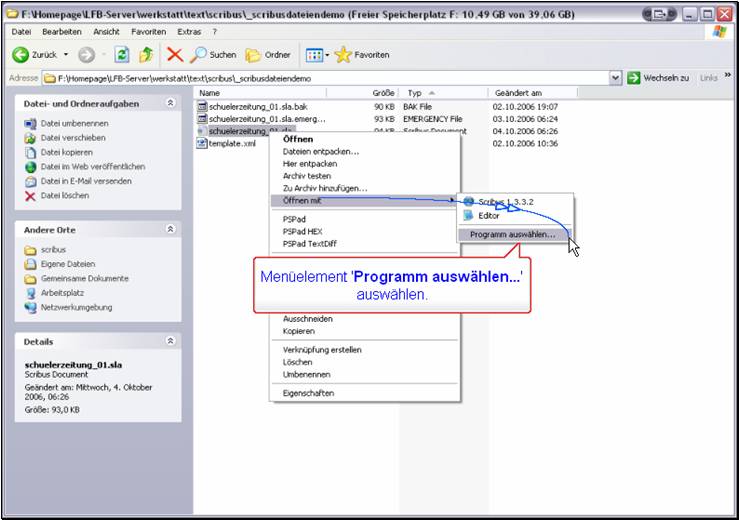The width and height of the screenshot is (739, 520).
Task: Click the red X Datei löschen icon
Action: (x=30, y=196)
